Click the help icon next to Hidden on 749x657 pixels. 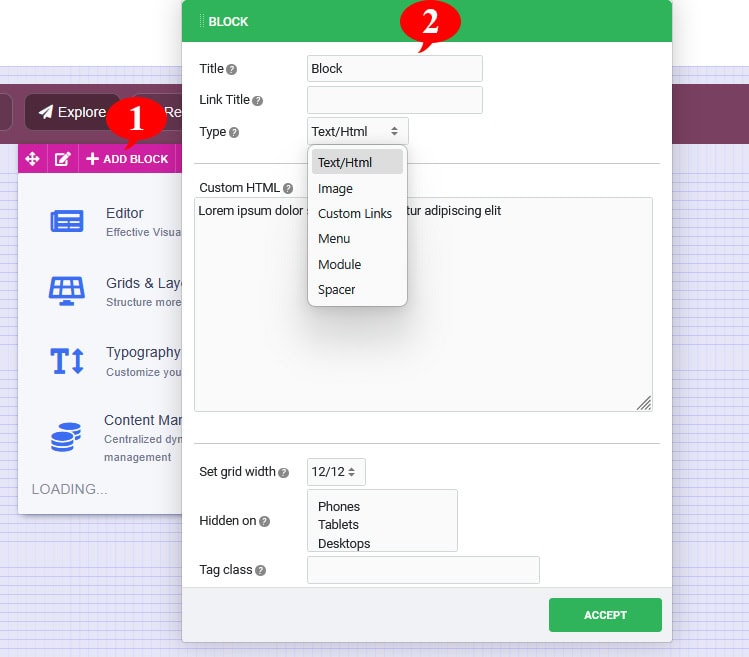(264, 521)
